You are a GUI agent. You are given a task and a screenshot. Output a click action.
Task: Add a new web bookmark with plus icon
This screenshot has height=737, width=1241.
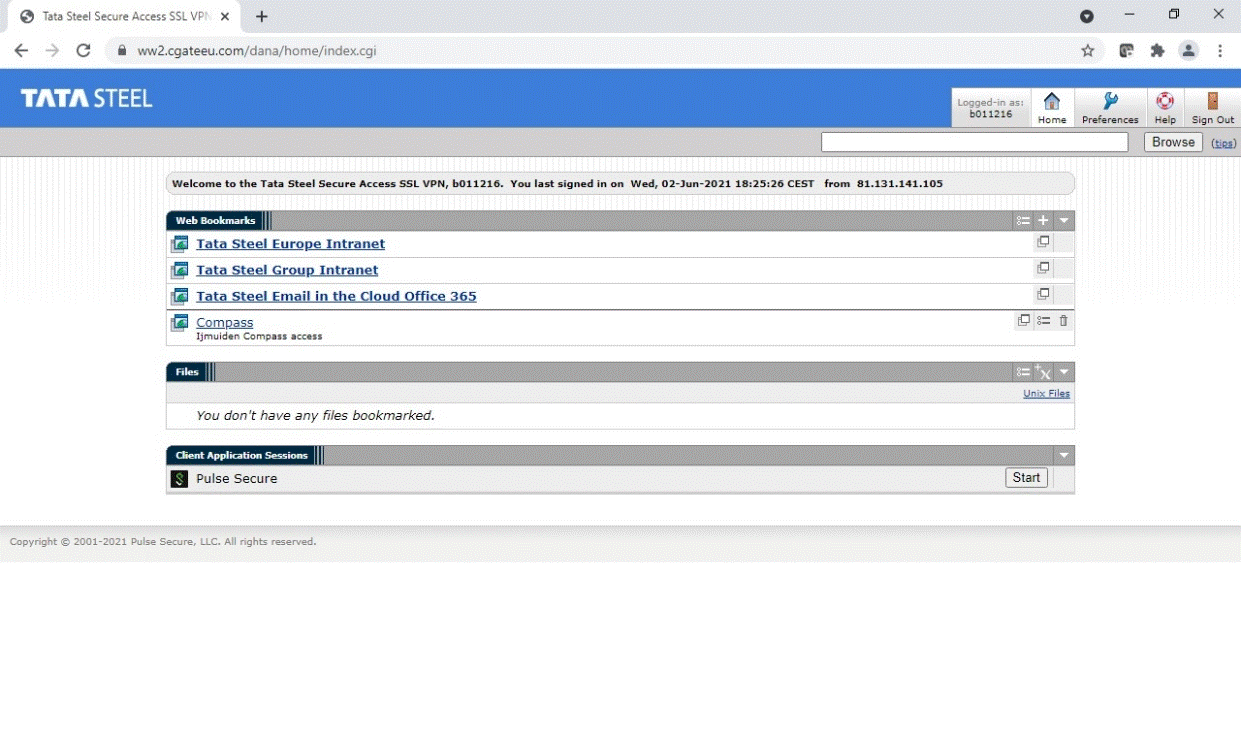click(1043, 221)
